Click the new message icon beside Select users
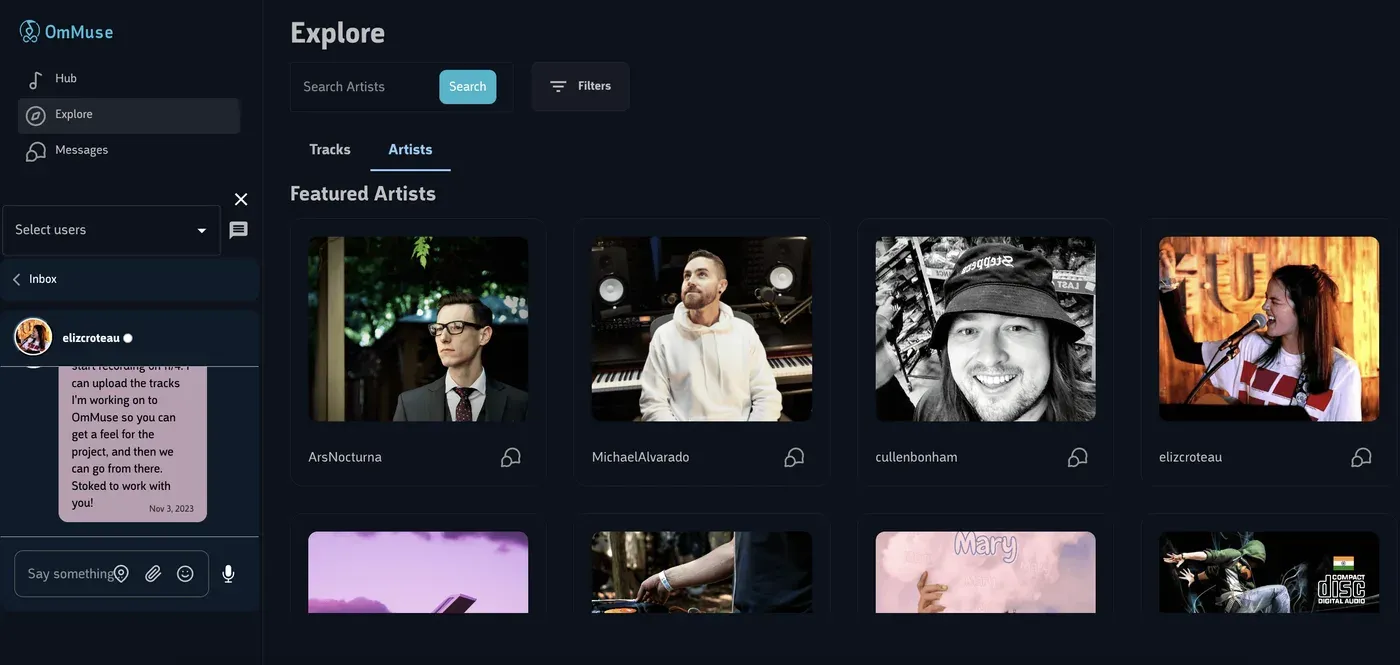The height and width of the screenshot is (665, 1400). [238, 230]
